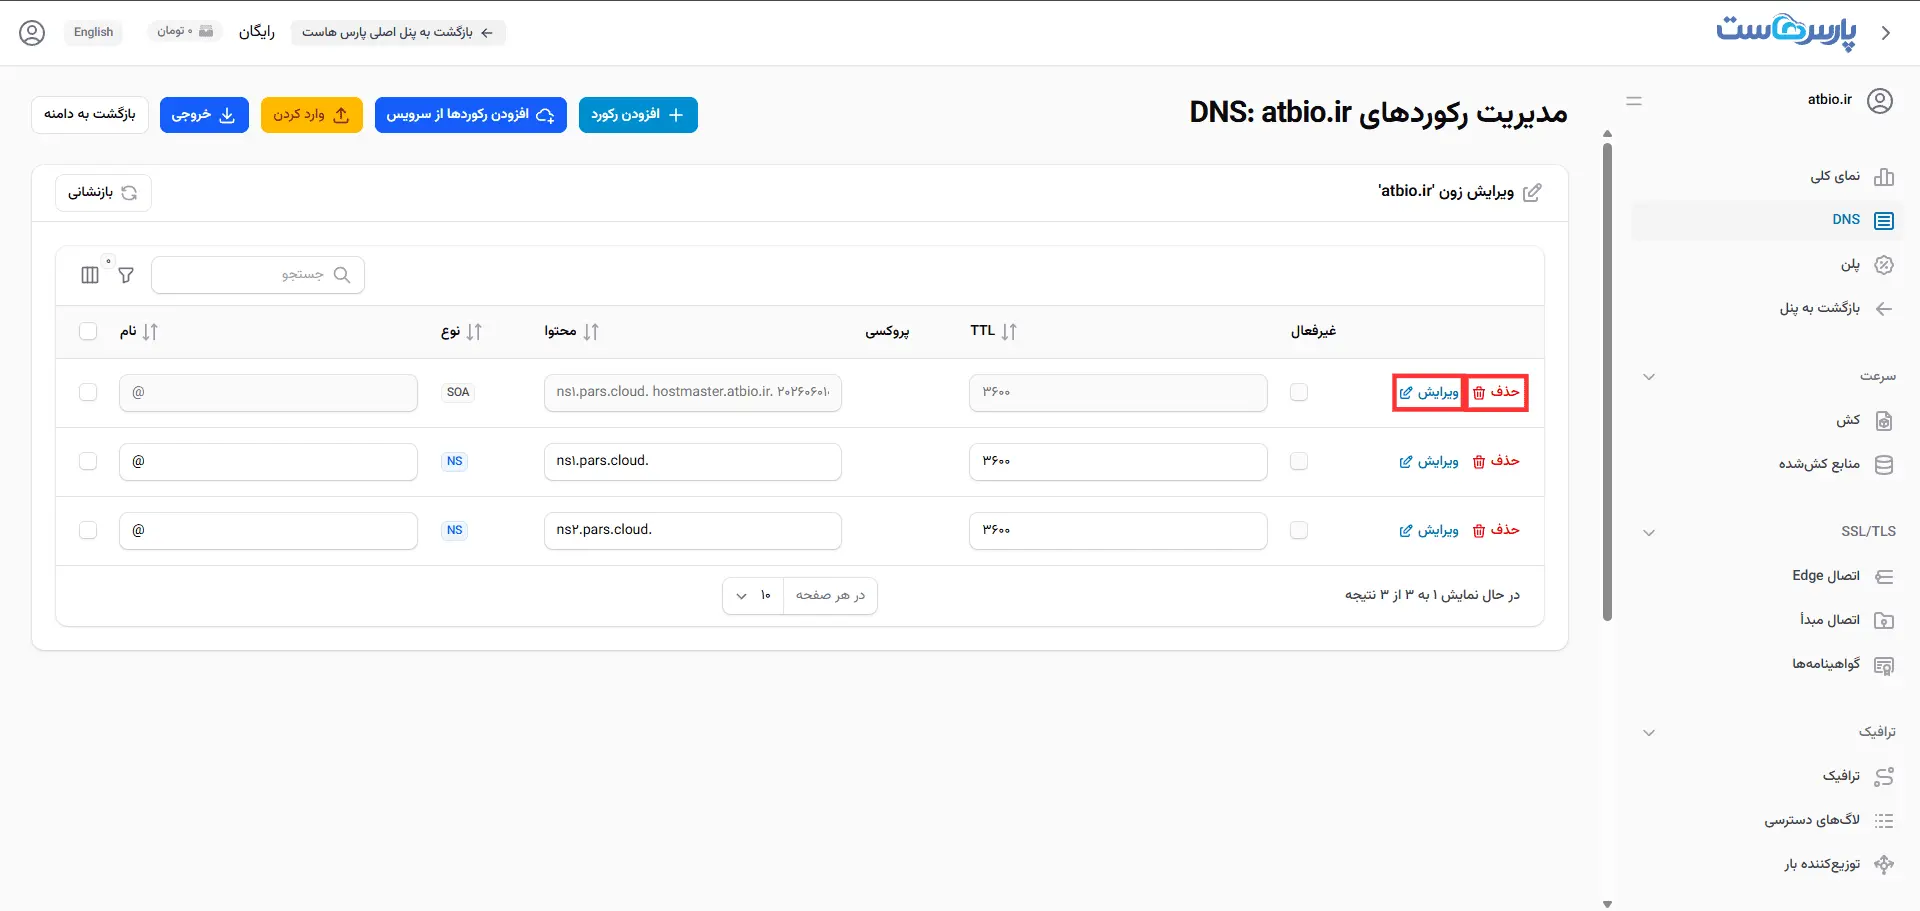This screenshot has height=911, width=1920.
Task: Click the رایگان plan label
Action: click(257, 32)
